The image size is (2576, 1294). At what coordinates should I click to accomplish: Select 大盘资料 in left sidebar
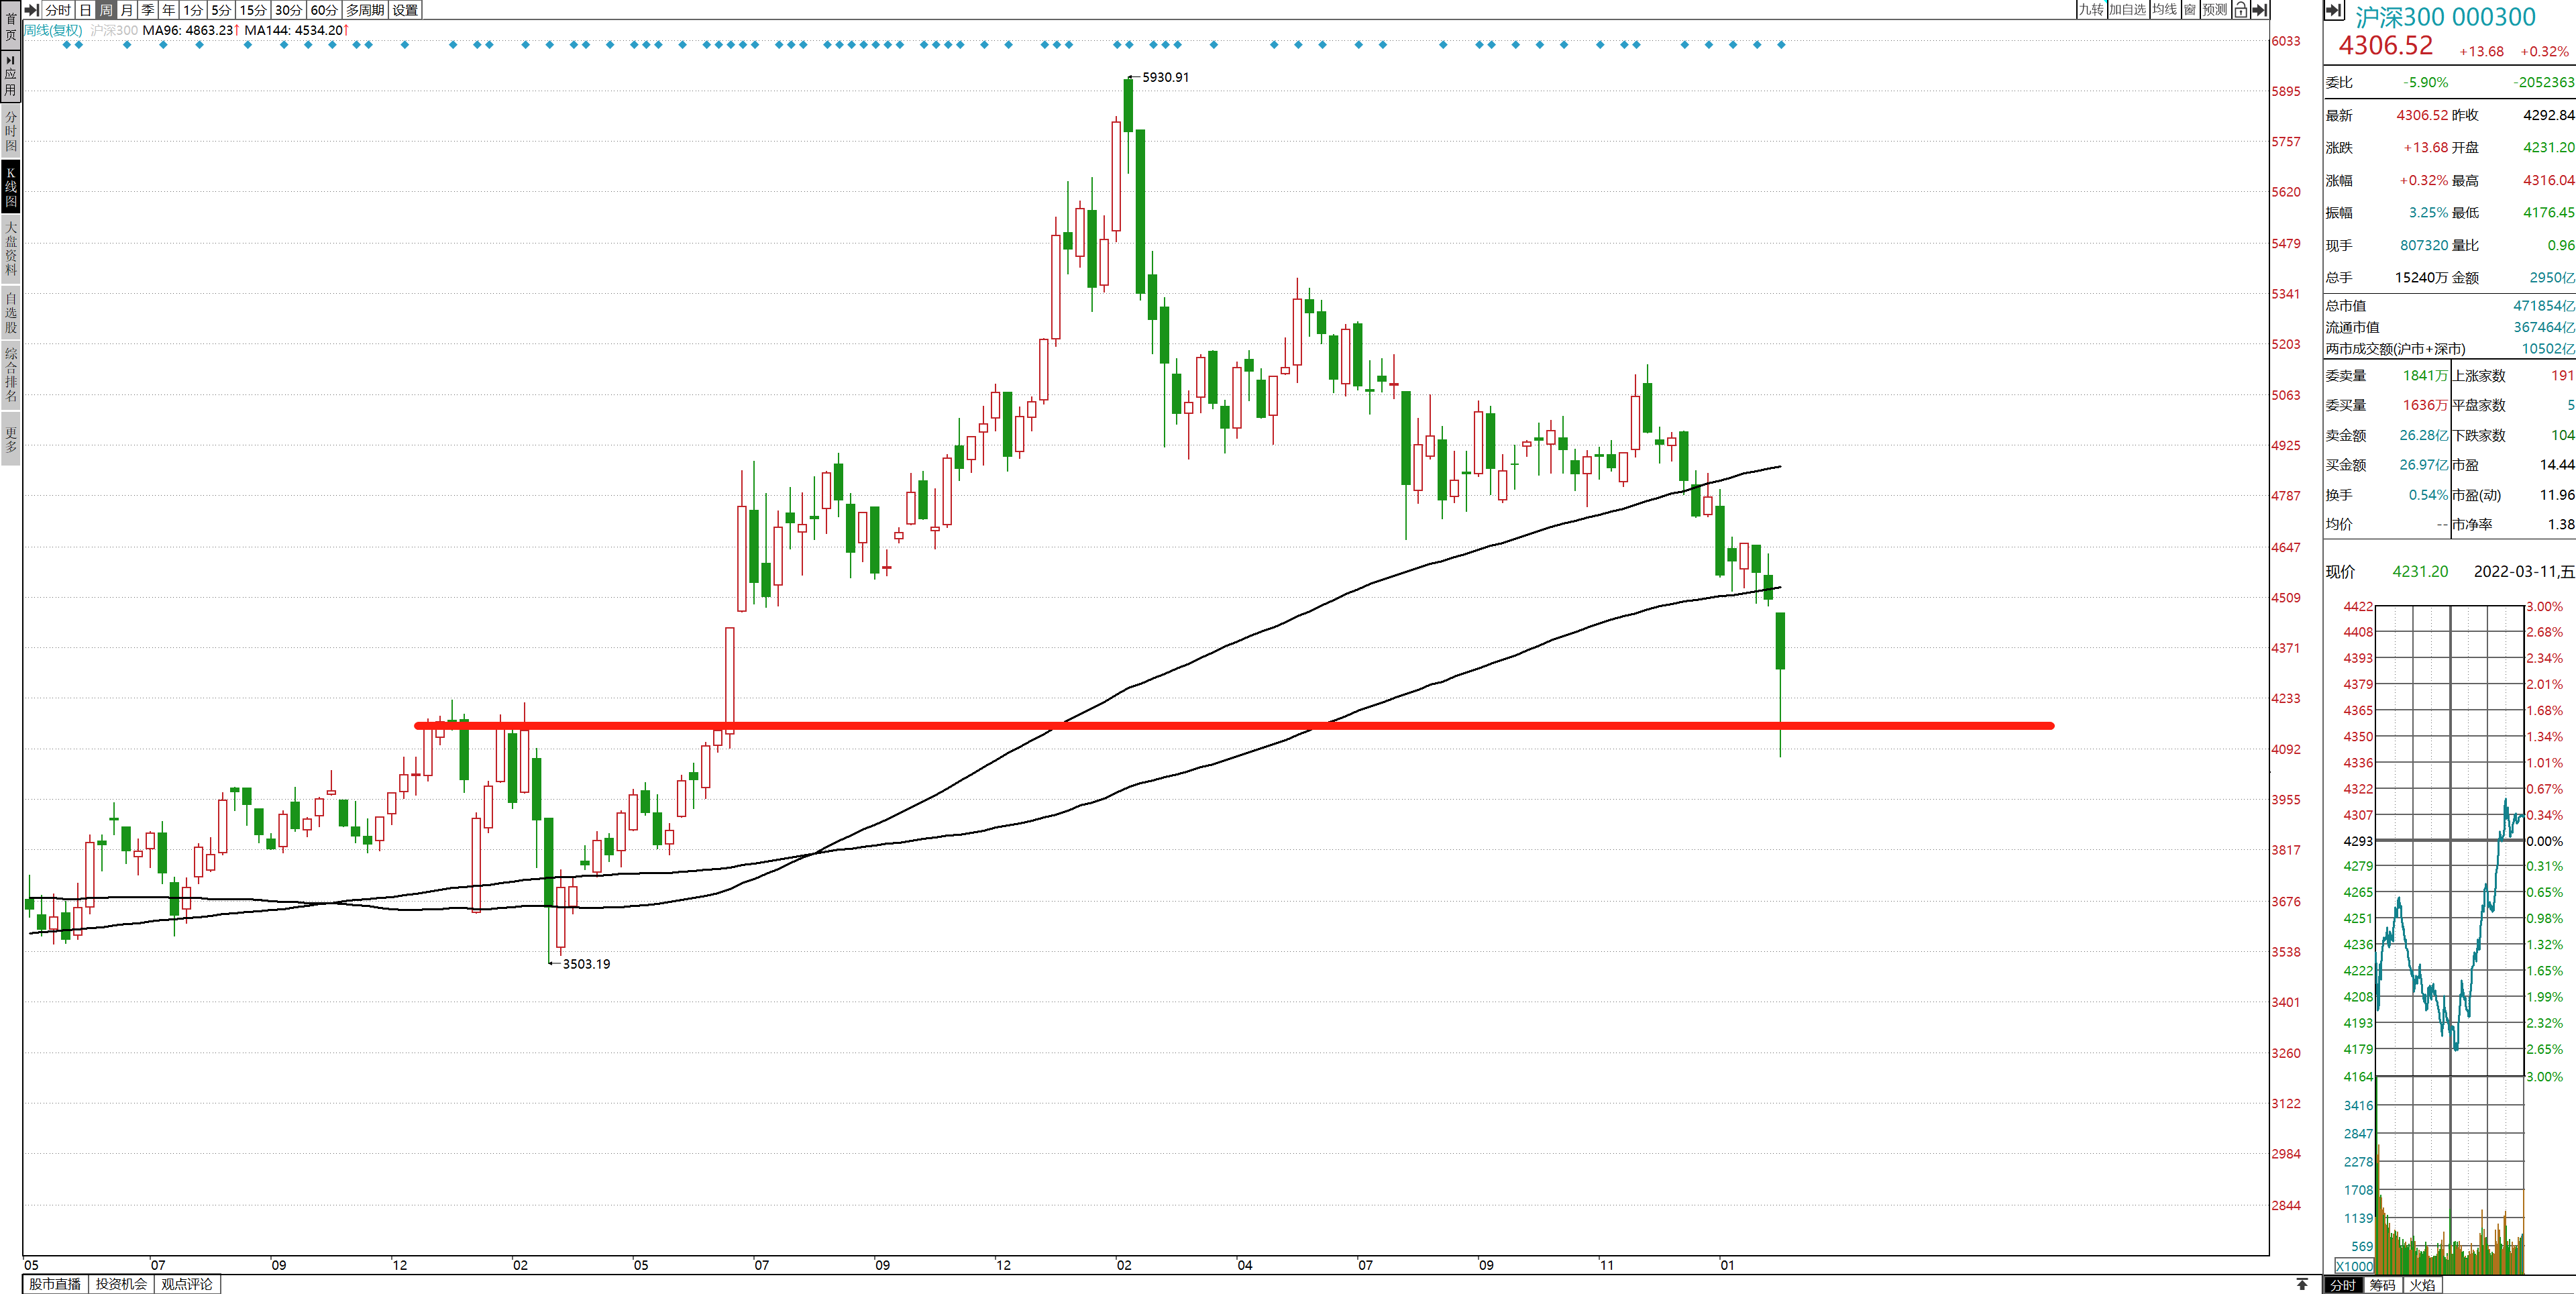tap(10, 248)
